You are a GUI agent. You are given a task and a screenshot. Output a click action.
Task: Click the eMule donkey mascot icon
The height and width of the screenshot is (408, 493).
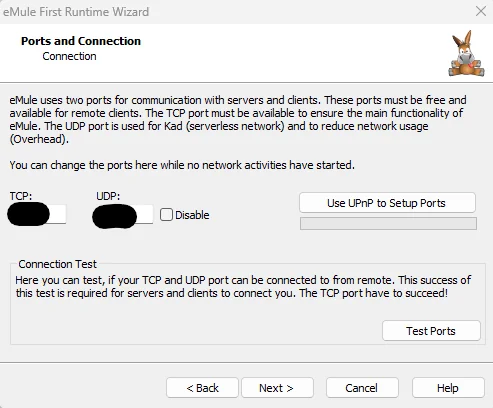[466, 53]
